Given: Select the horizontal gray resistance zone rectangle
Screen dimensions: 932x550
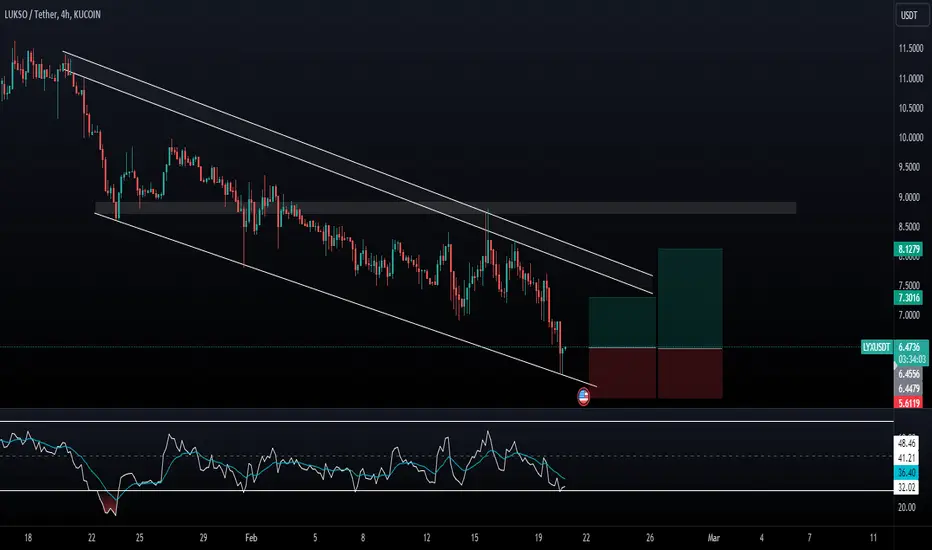Looking at the screenshot, I should pos(445,208).
